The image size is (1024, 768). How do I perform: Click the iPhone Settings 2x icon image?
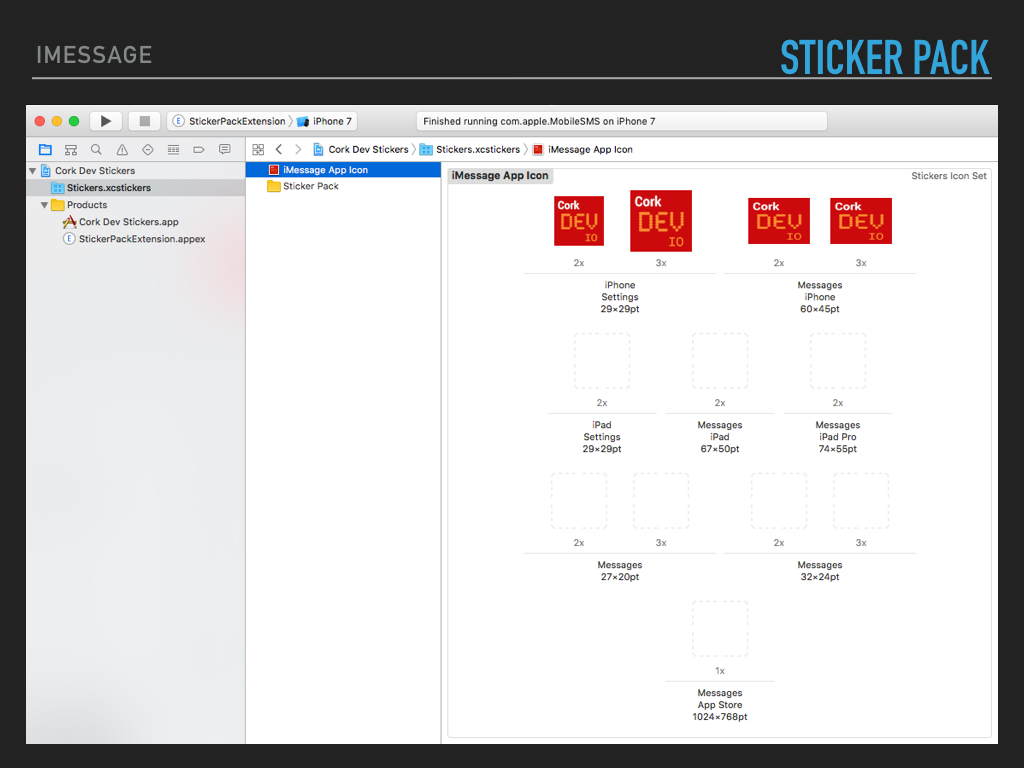[x=579, y=221]
